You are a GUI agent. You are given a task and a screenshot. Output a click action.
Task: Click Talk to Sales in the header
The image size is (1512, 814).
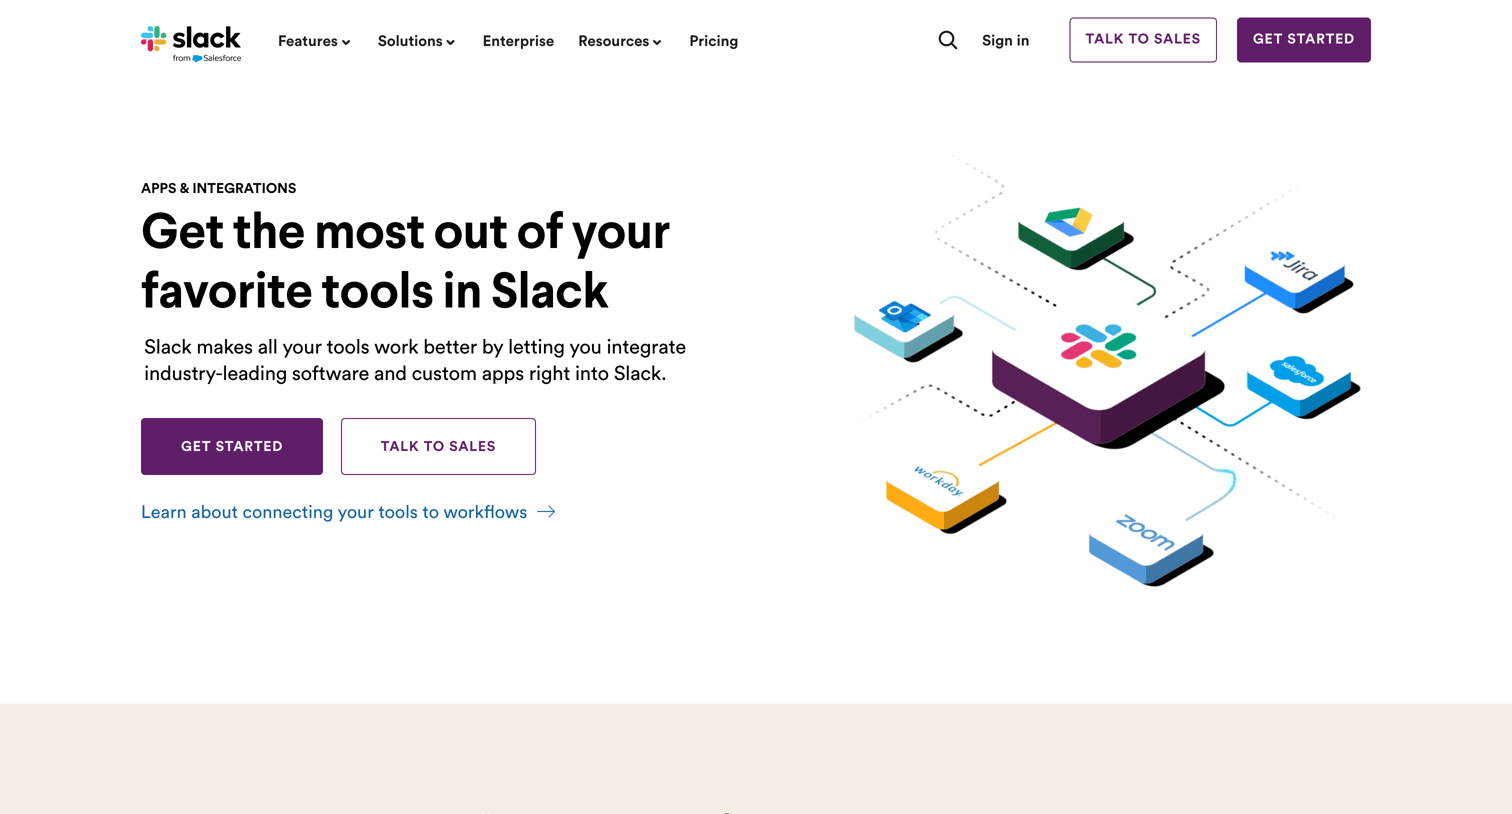pyautogui.click(x=1143, y=40)
